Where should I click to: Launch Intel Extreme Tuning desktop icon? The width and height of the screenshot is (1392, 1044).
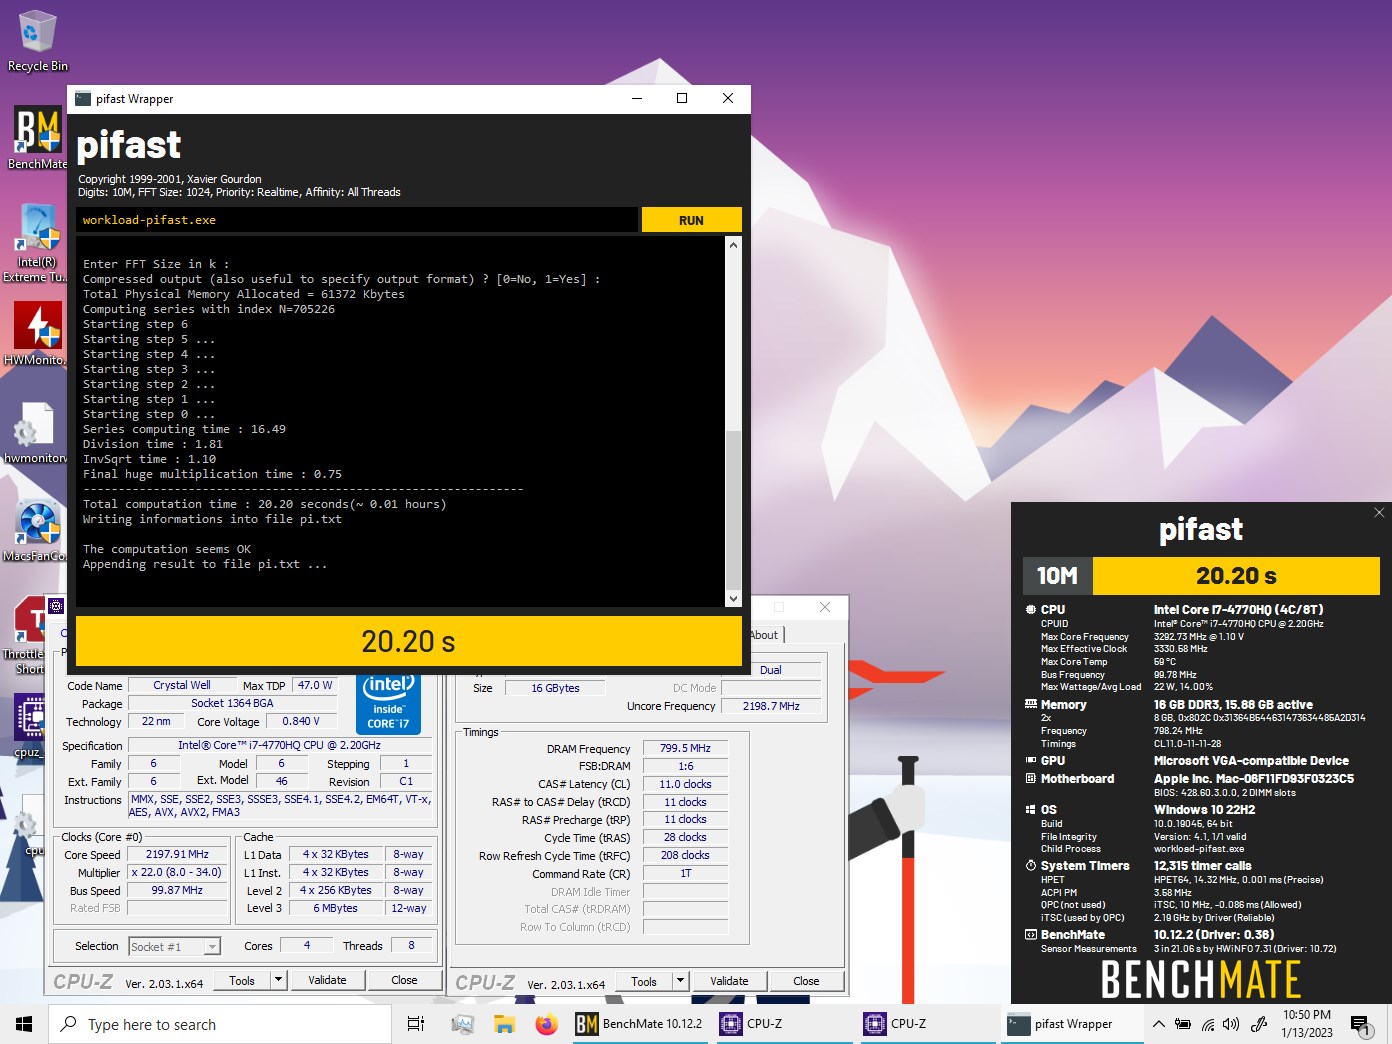(x=37, y=242)
